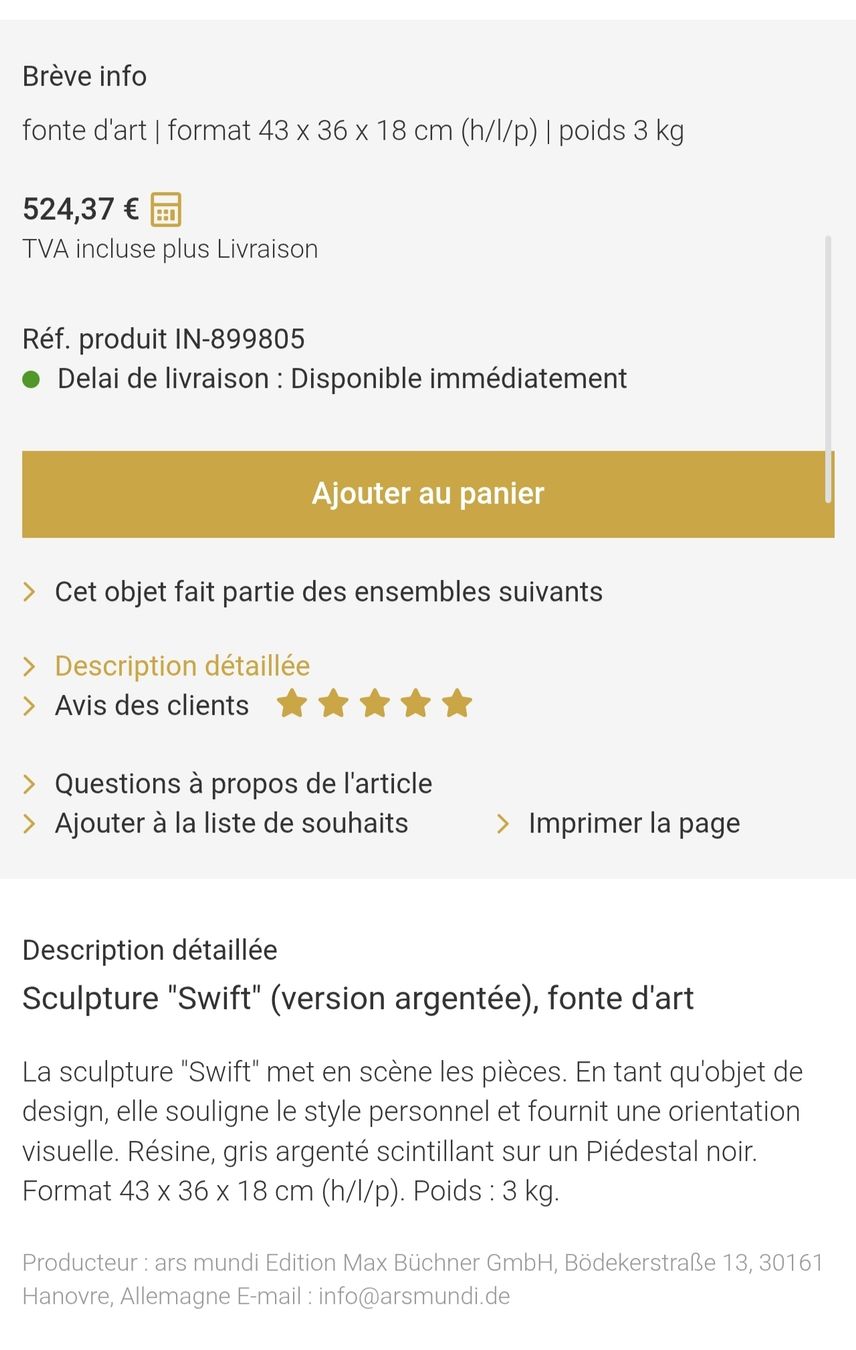Image resolution: width=856 pixels, height=1350 pixels.
Task: Click the chevron beside gold 'Description détaillée' link
Action: (x=30, y=666)
